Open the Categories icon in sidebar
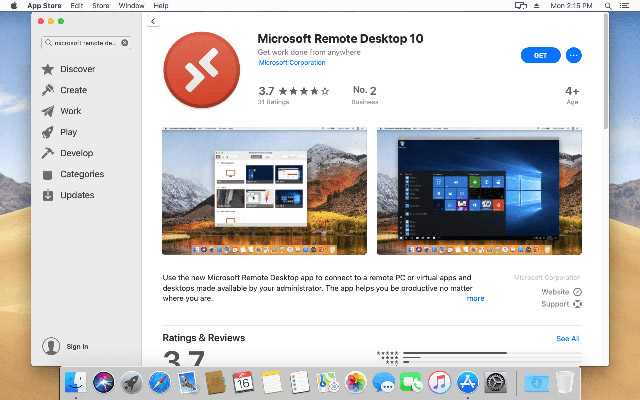Image resolution: width=640 pixels, height=400 pixels. (48, 175)
